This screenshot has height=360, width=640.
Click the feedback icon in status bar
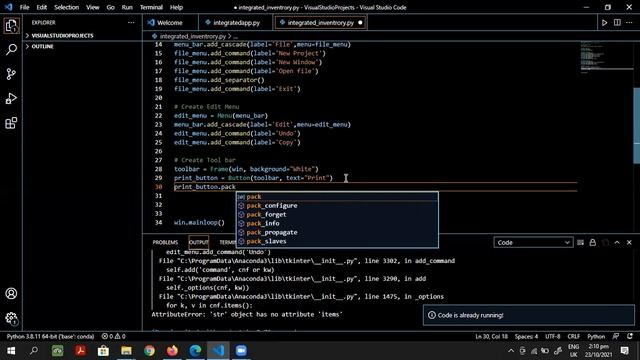(x=616, y=336)
